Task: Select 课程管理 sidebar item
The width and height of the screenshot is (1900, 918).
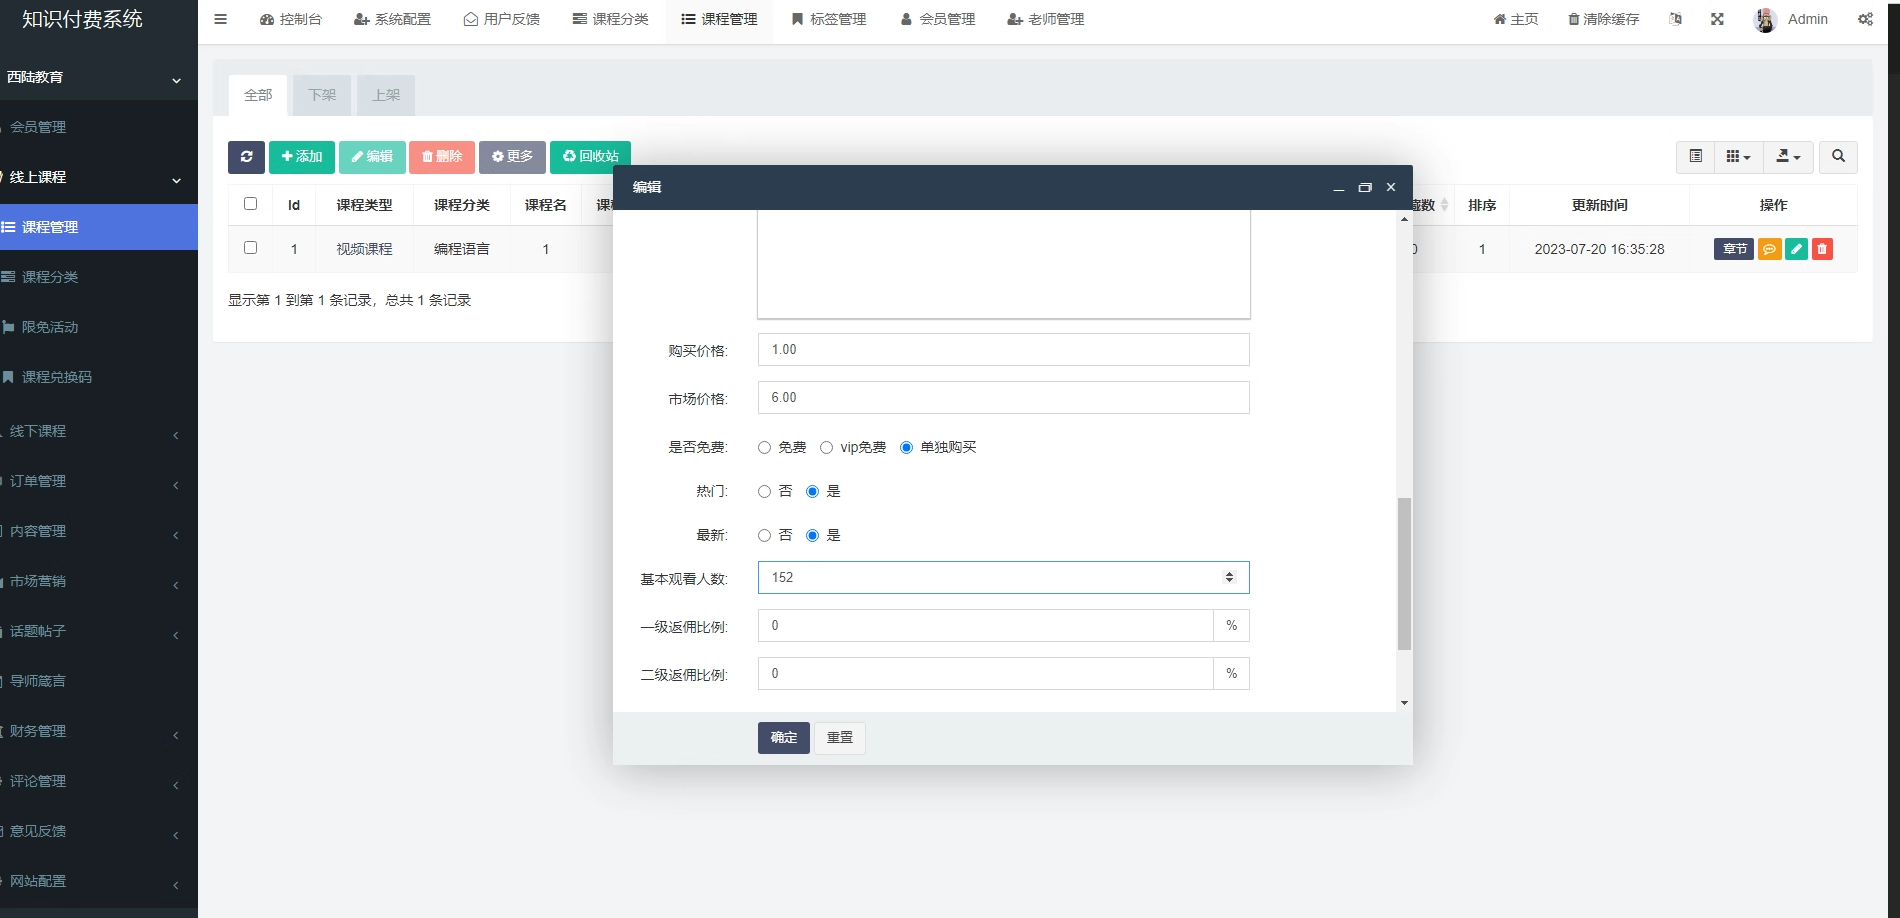Action: [x=99, y=227]
